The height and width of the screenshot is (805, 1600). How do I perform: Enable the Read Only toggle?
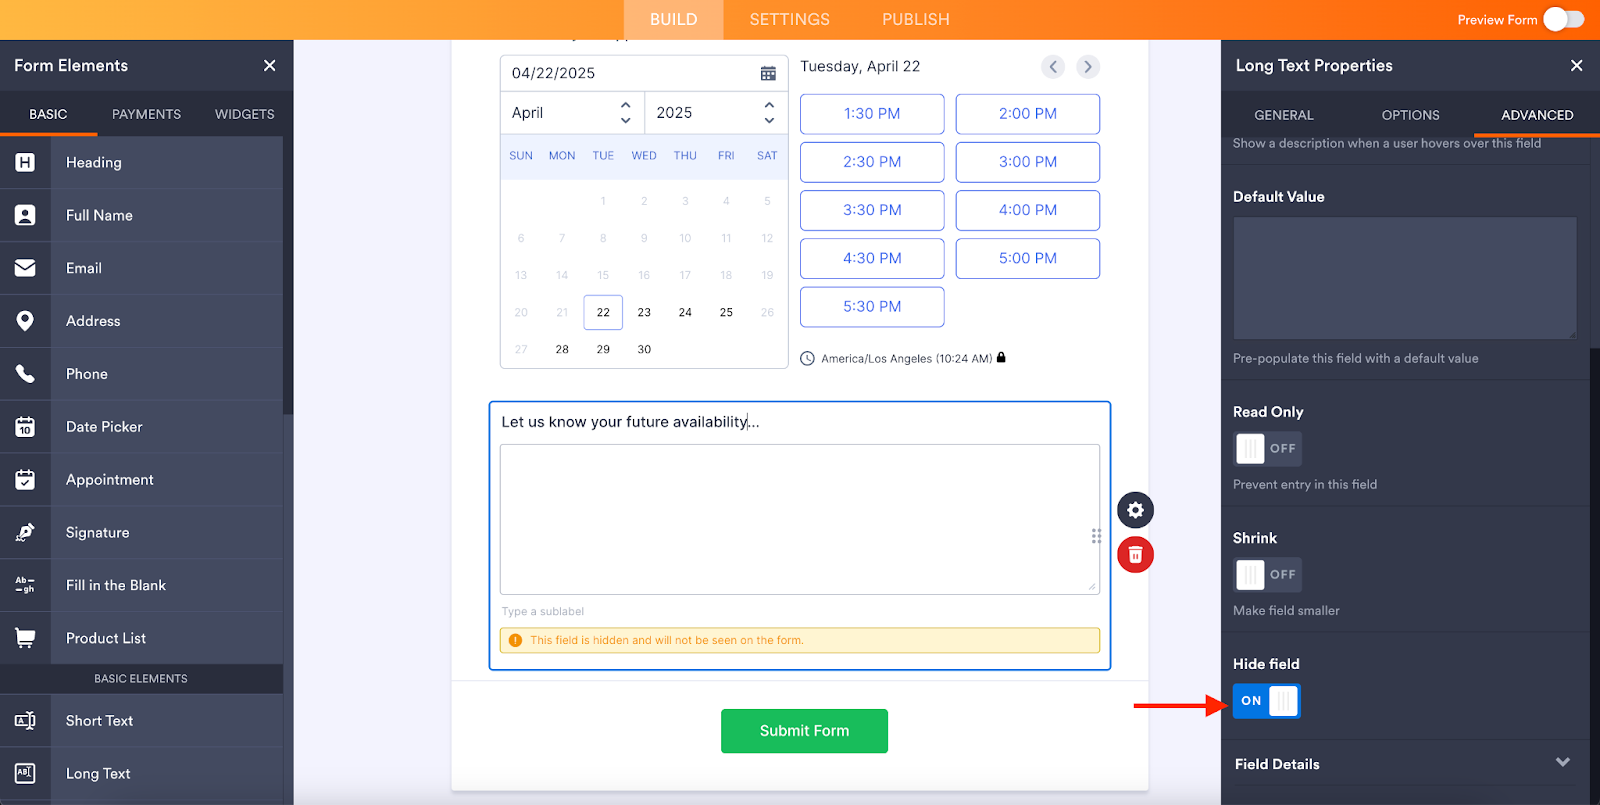point(1266,449)
